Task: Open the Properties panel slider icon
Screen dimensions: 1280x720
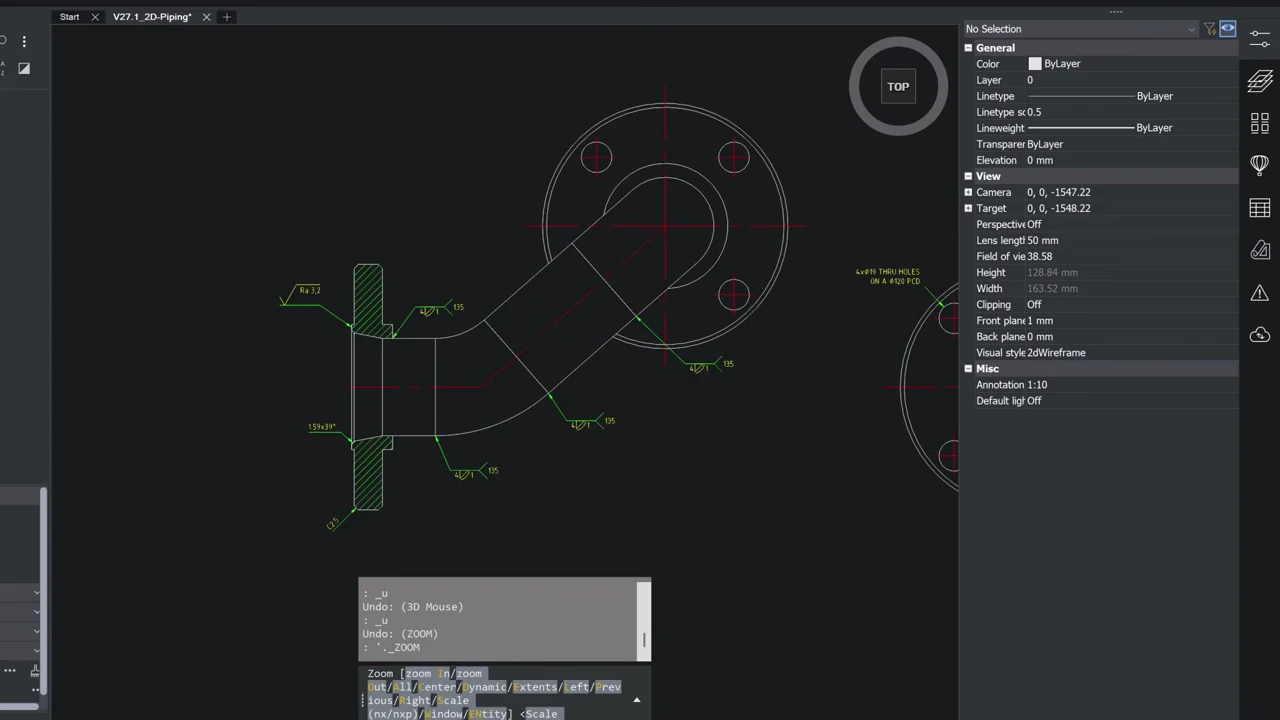Action: [1259, 35]
